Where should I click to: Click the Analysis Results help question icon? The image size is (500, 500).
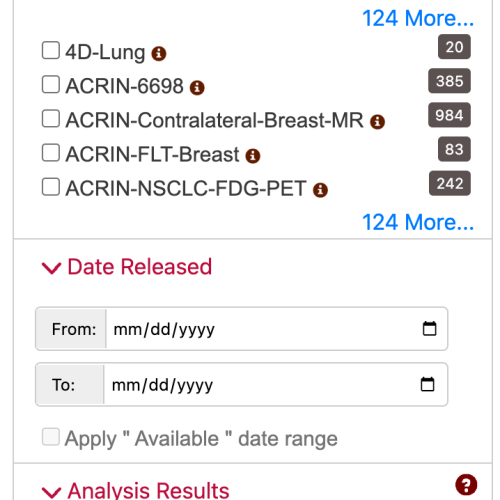466,485
